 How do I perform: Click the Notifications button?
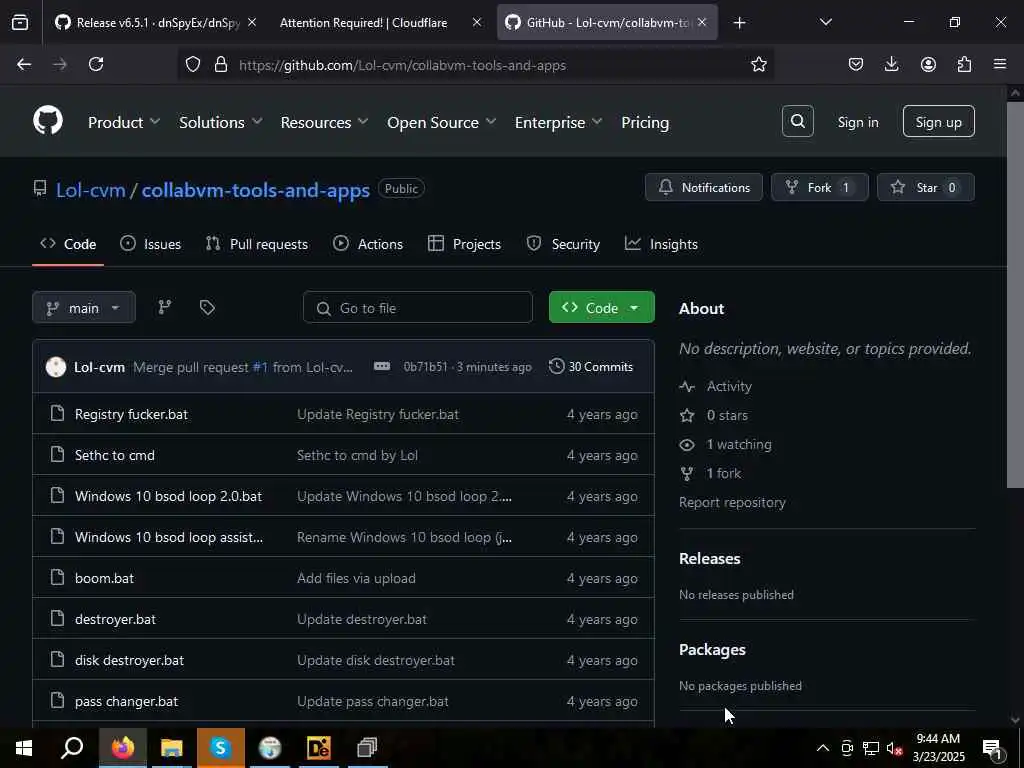click(x=703, y=187)
